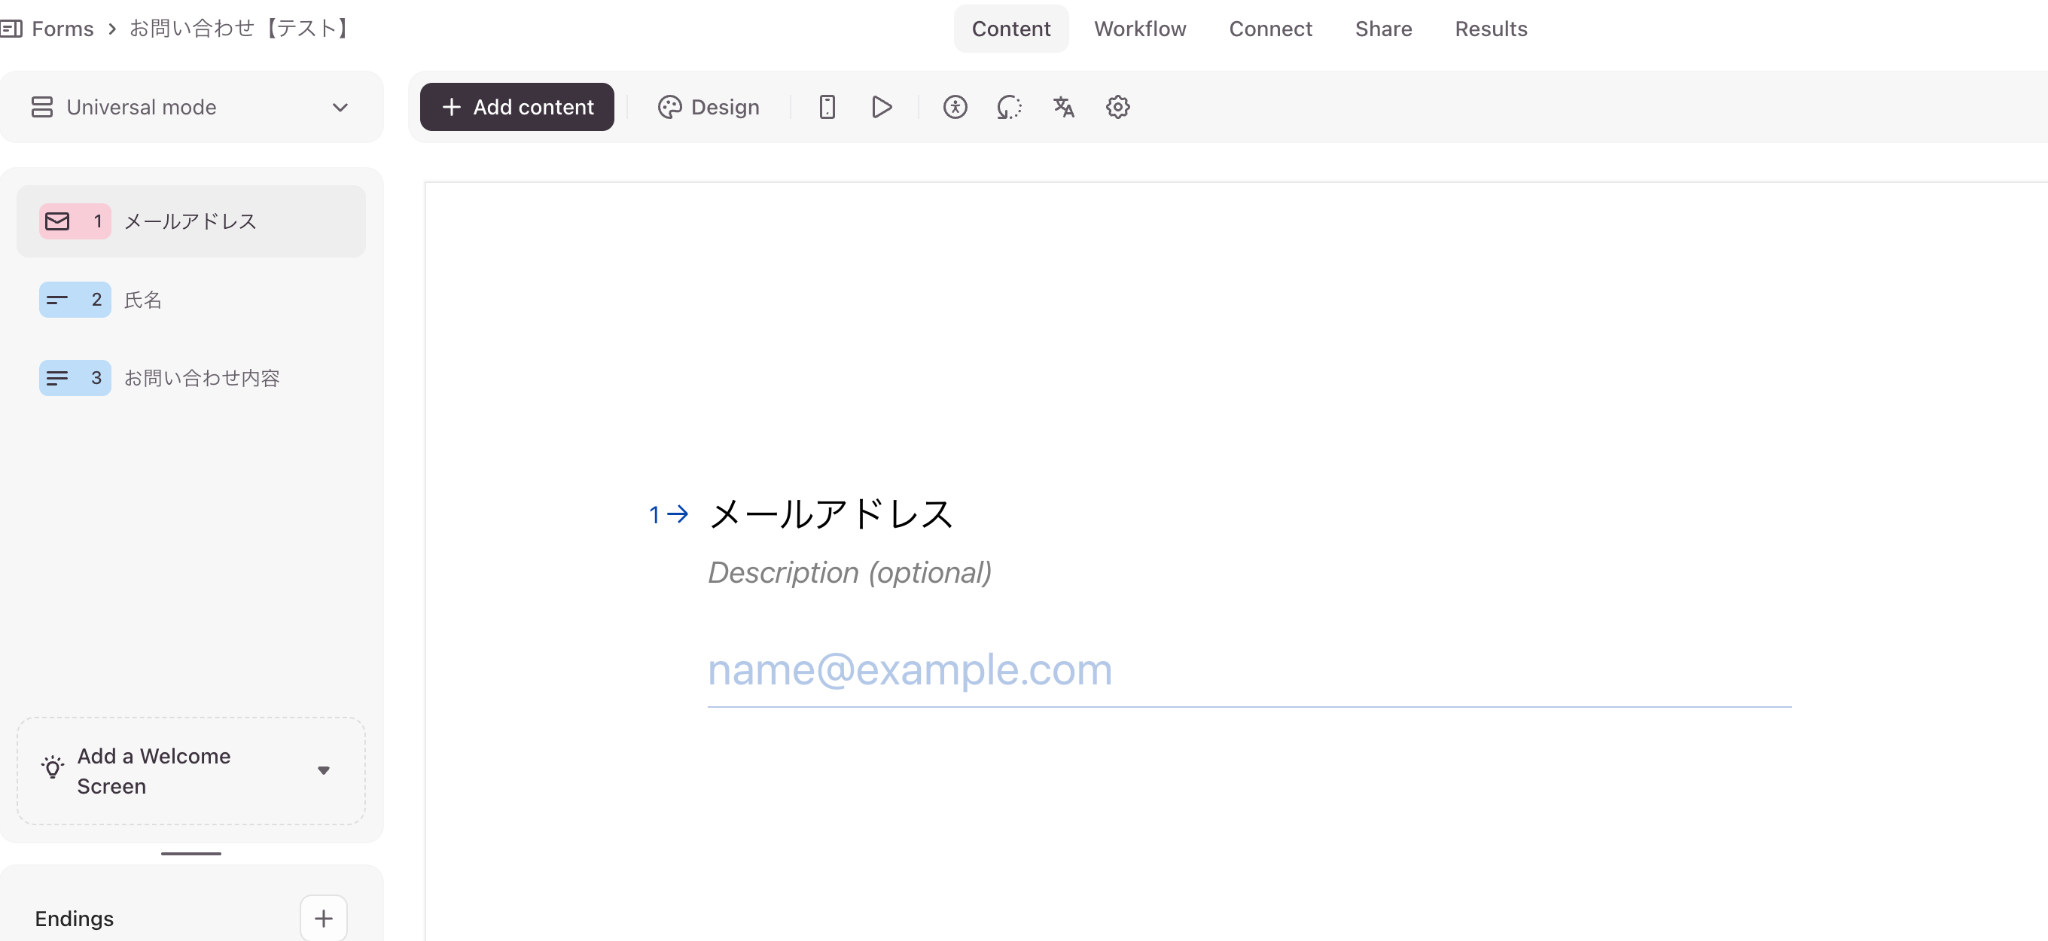Viewport: 2048px width, 941px height.
Task: Navigate to Forms breadcrumb link
Action: coord(62,29)
